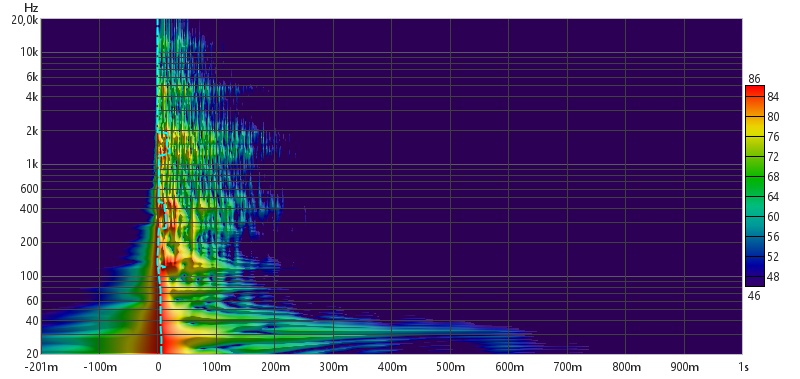Select the 40 Hz axis label
Image resolution: width=800 pixels, height=379 pixels.
point(33,320)
